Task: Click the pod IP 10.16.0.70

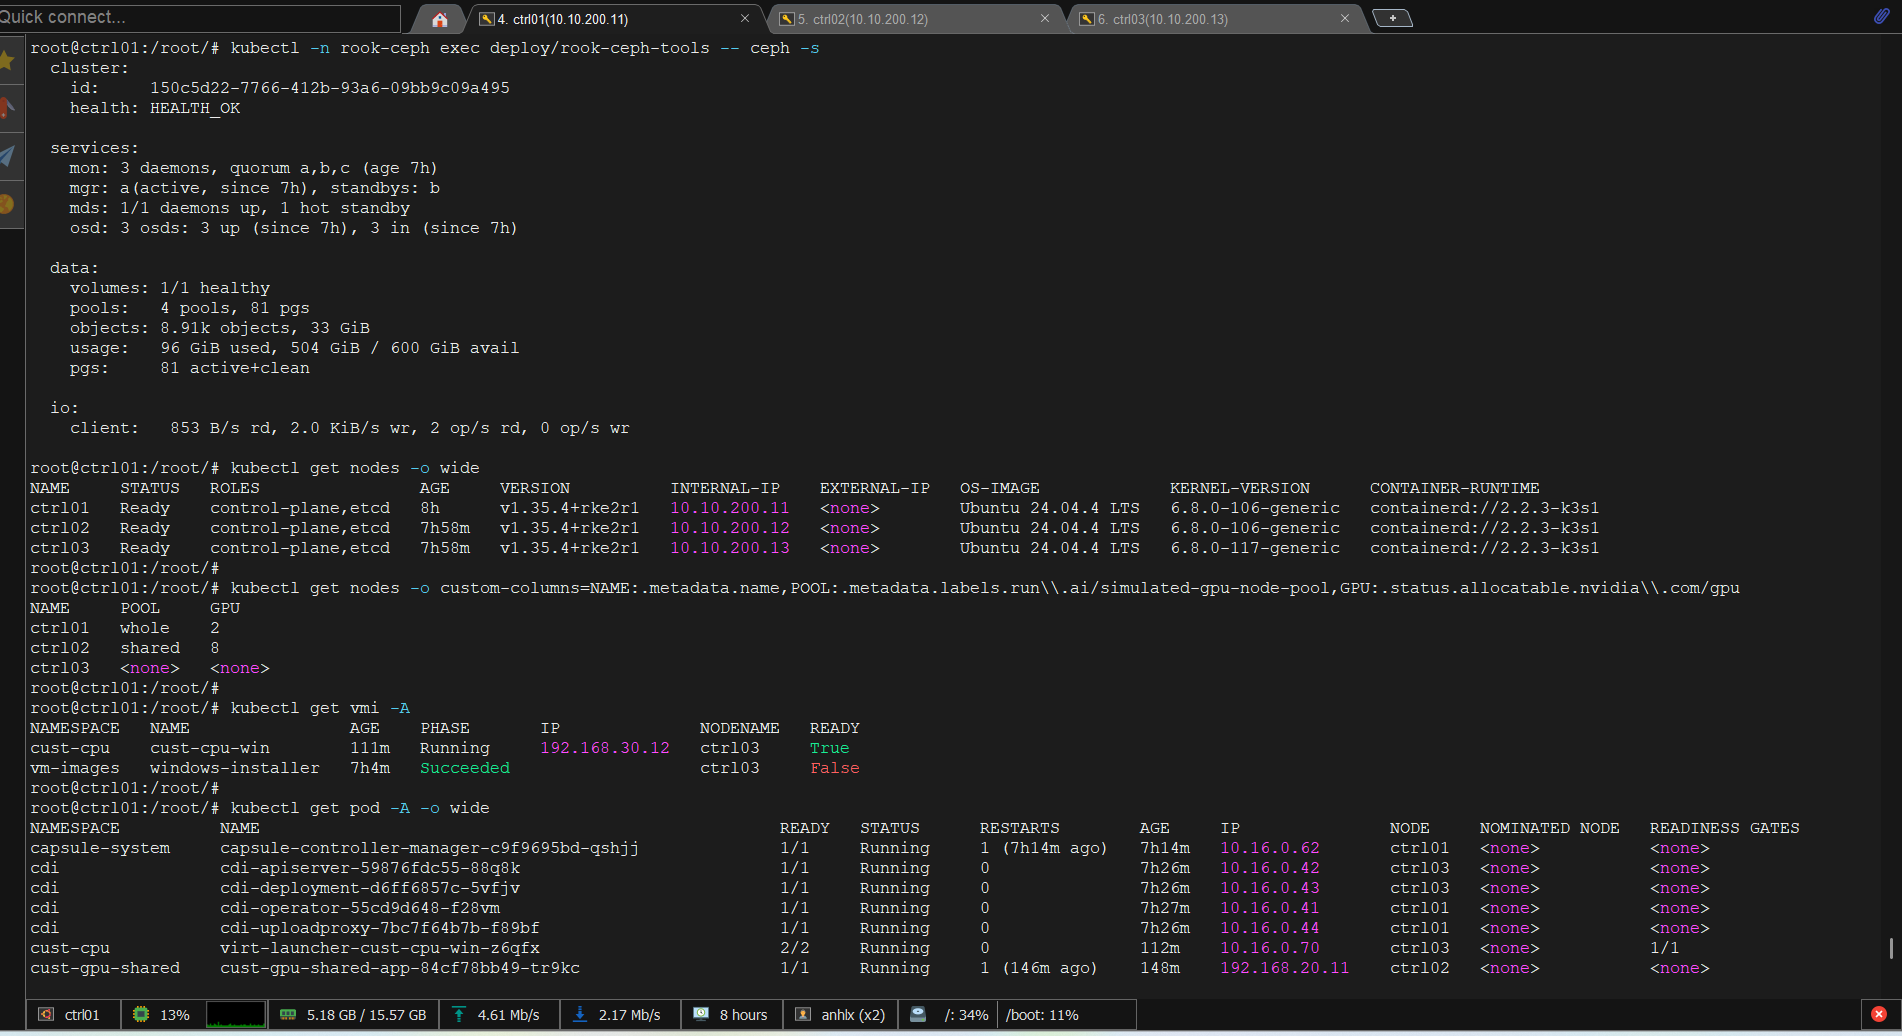Action: pos(1270,948)
